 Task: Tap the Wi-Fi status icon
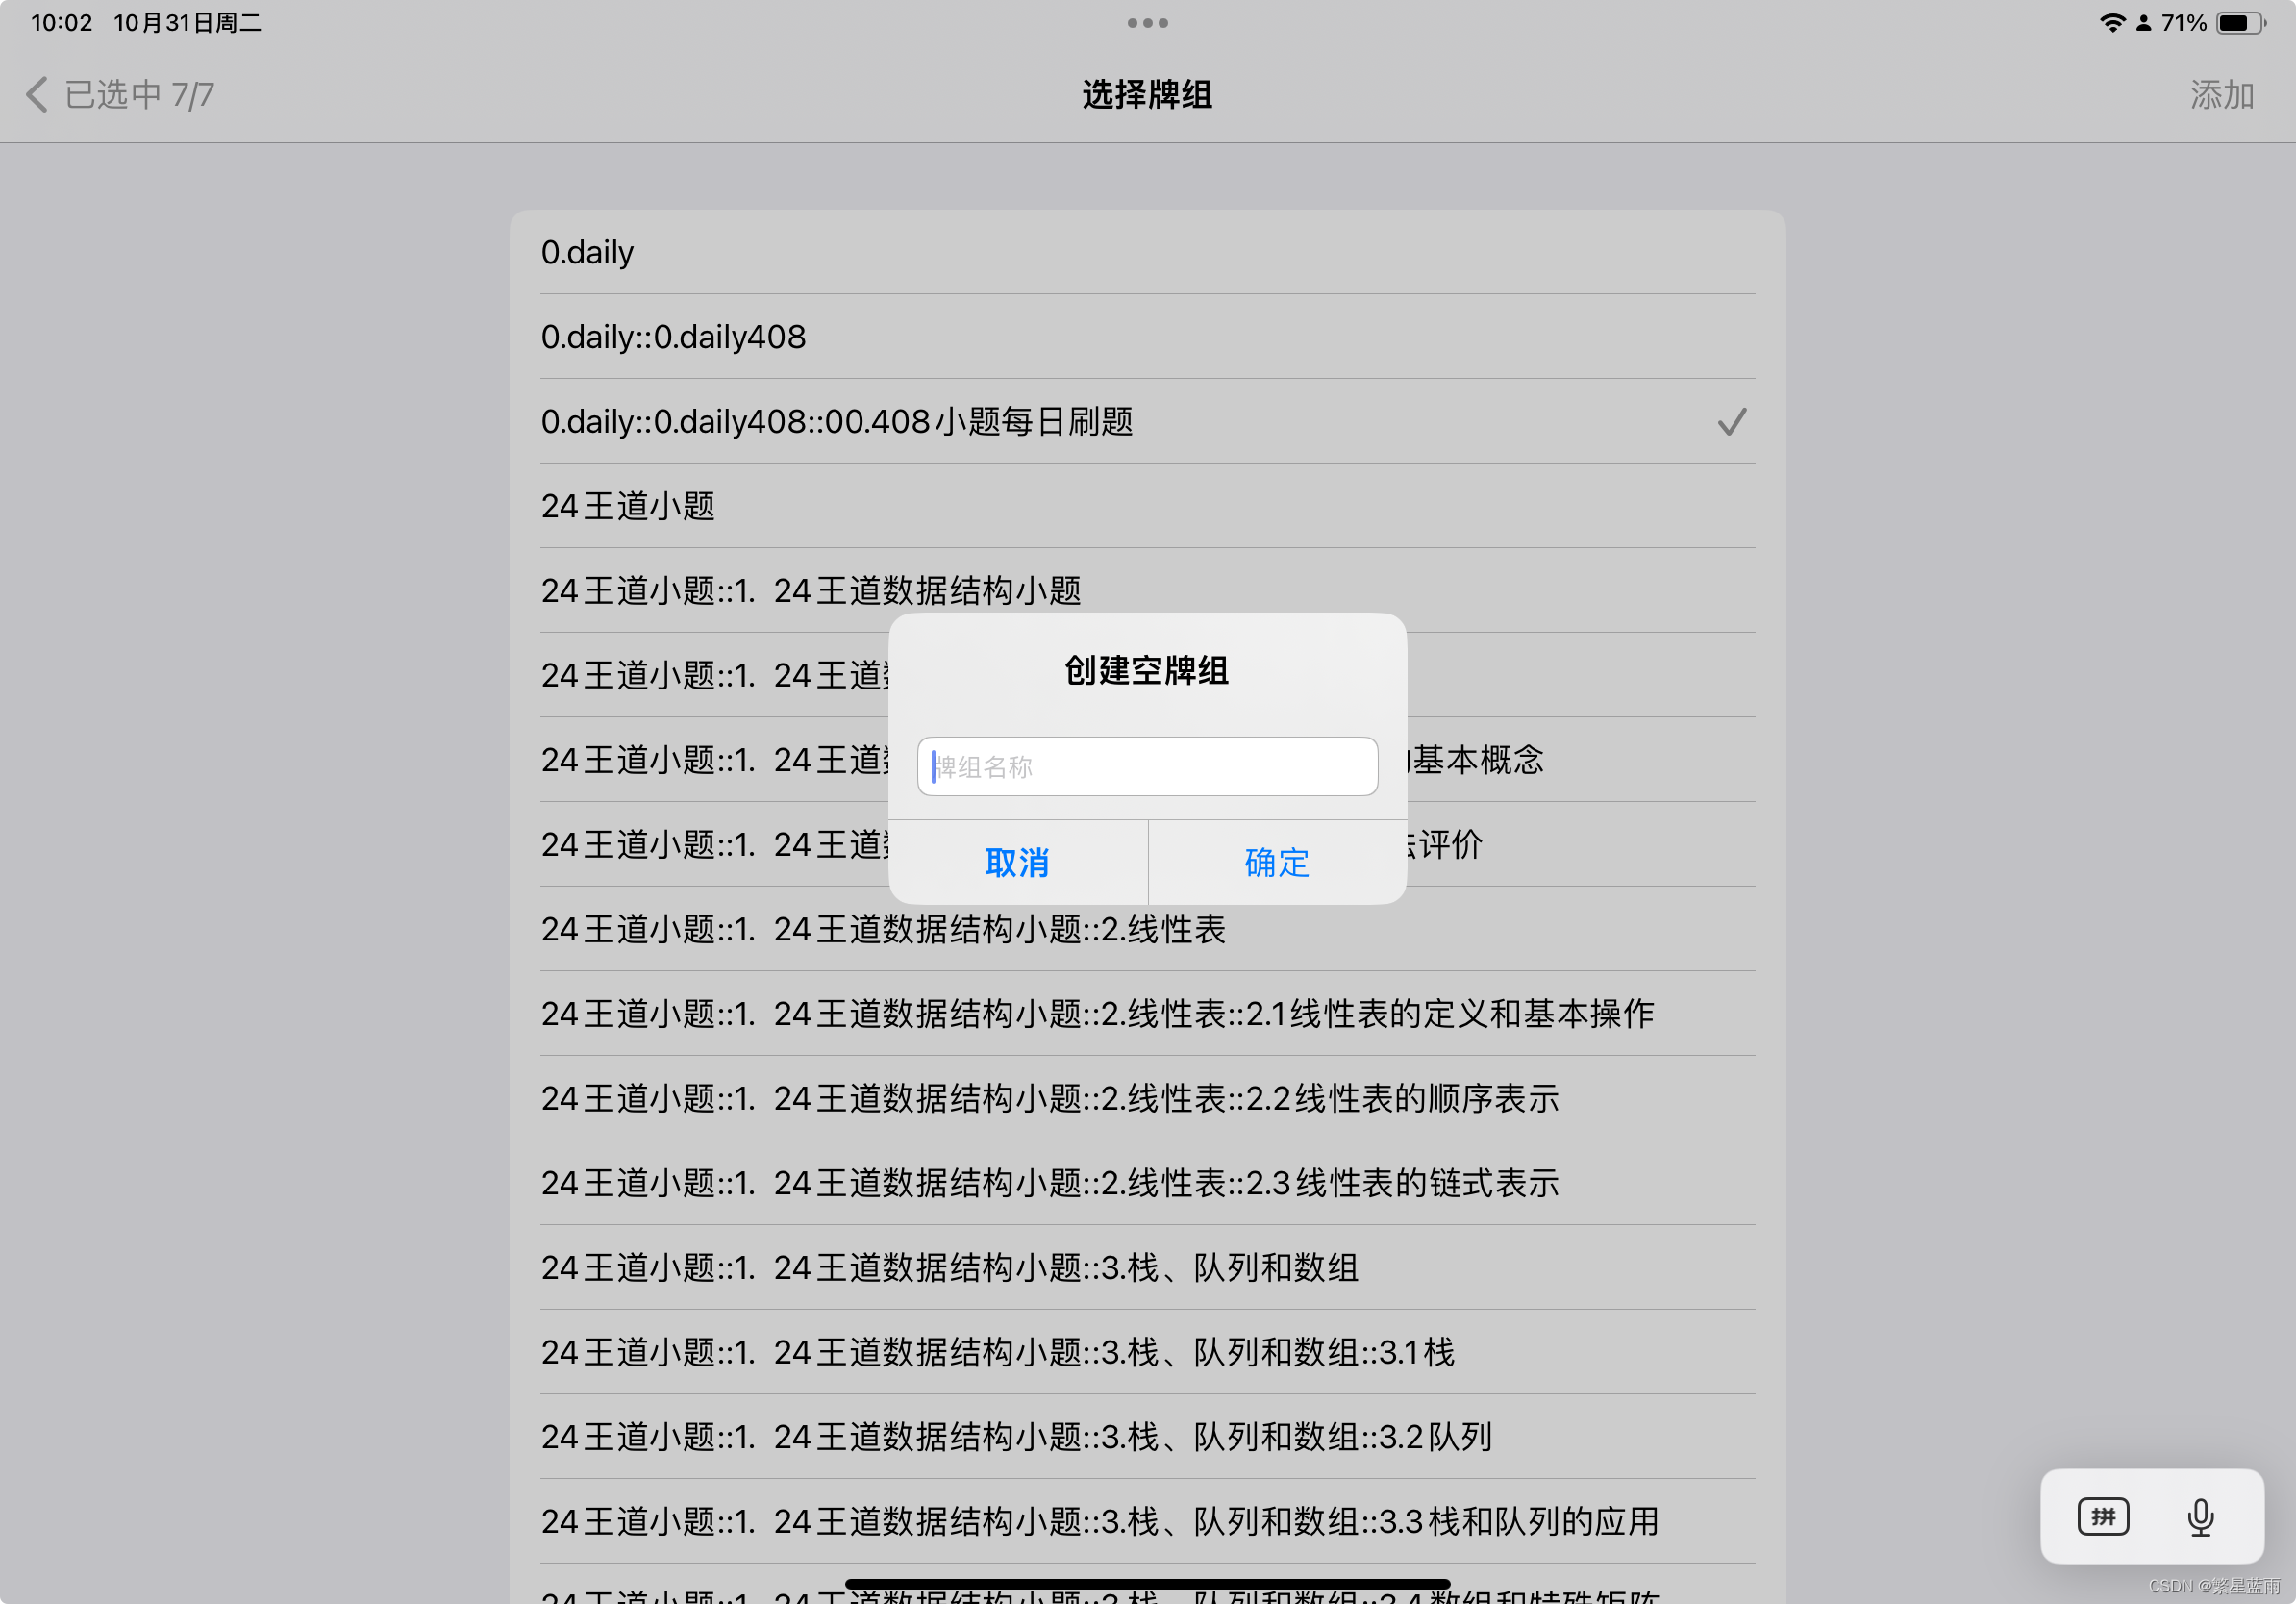point(2111,23)
